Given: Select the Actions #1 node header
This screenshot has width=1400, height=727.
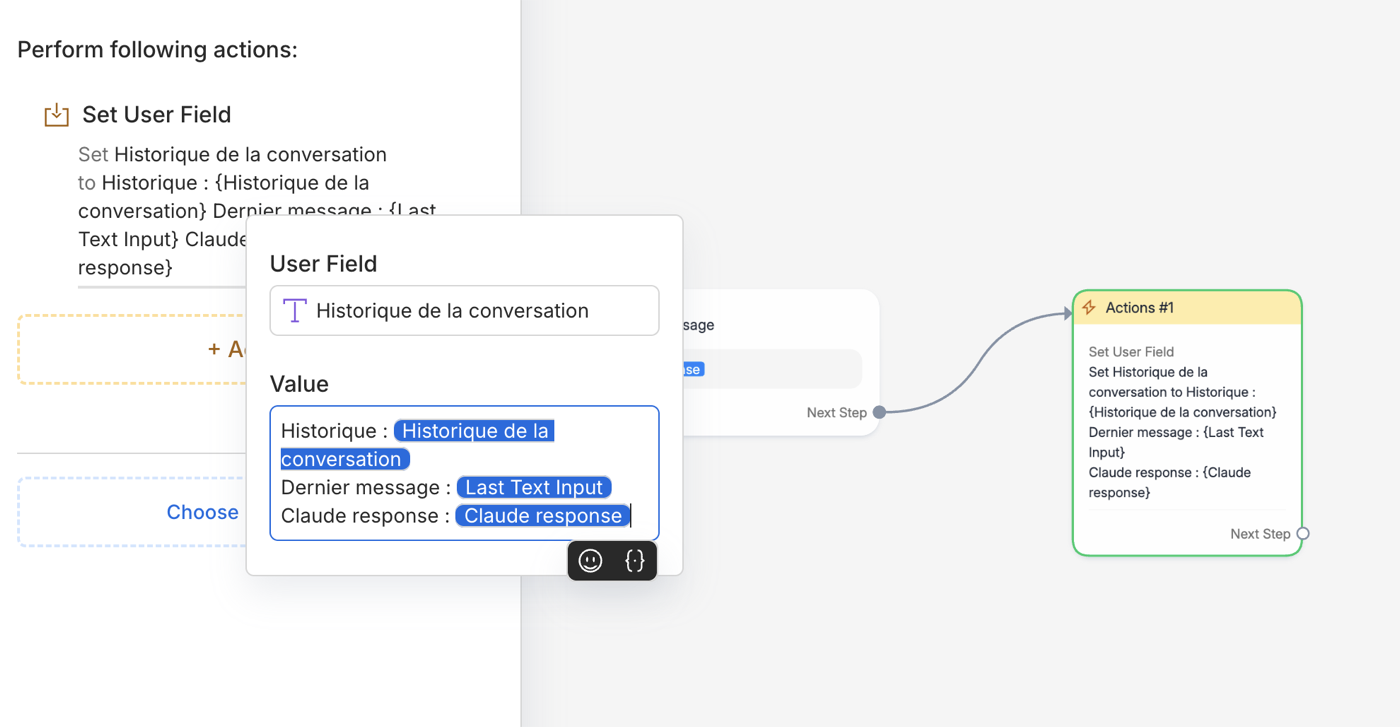Looking at the screenshot, I should [x=1187, y=308].
